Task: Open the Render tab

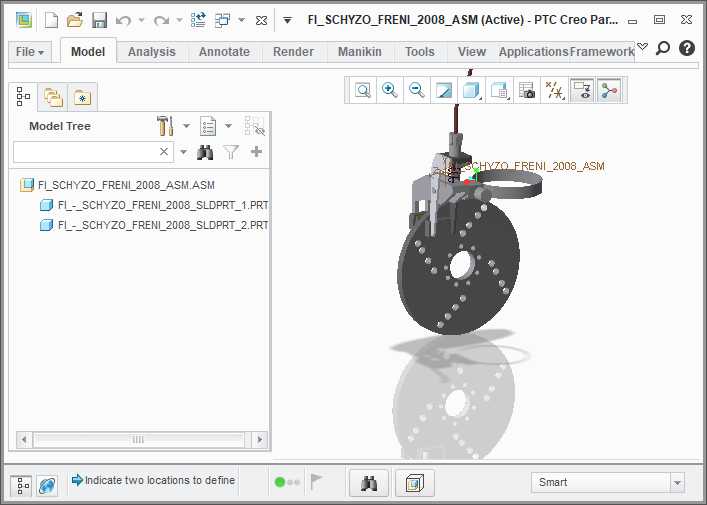Action: pos(293,52)
